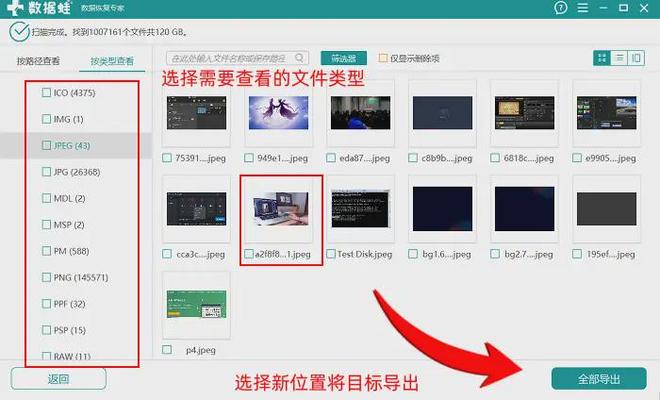Image resolution: width=660 pixels, height=400 pixels.
Task: Open thumbnail of e9905....jpeg
Action: click(x=607, y=113)
